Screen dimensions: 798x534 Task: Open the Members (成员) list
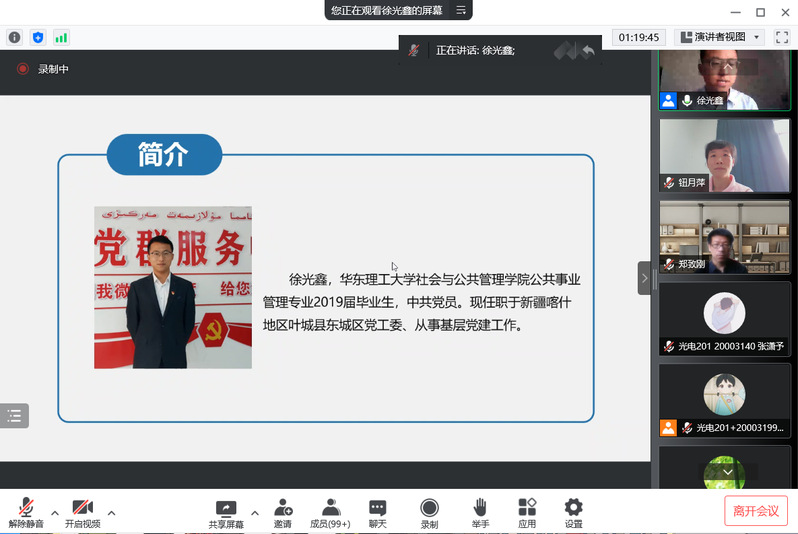(x=330, y=512)
